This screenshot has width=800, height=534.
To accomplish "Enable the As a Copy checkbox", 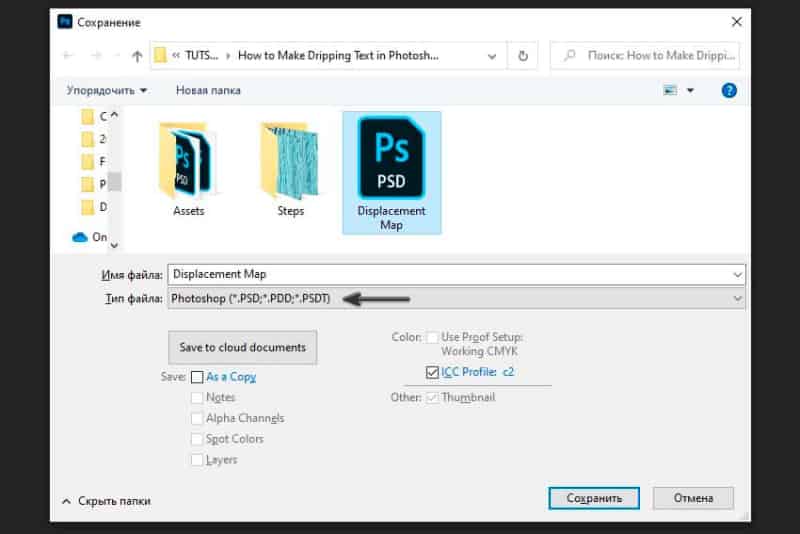I will click(x=197, y=377).
